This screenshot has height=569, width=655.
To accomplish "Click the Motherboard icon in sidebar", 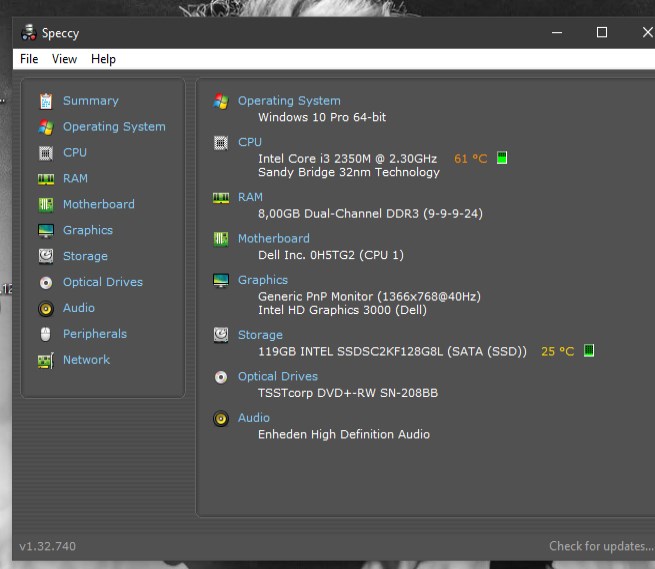I will click(46, 205).
